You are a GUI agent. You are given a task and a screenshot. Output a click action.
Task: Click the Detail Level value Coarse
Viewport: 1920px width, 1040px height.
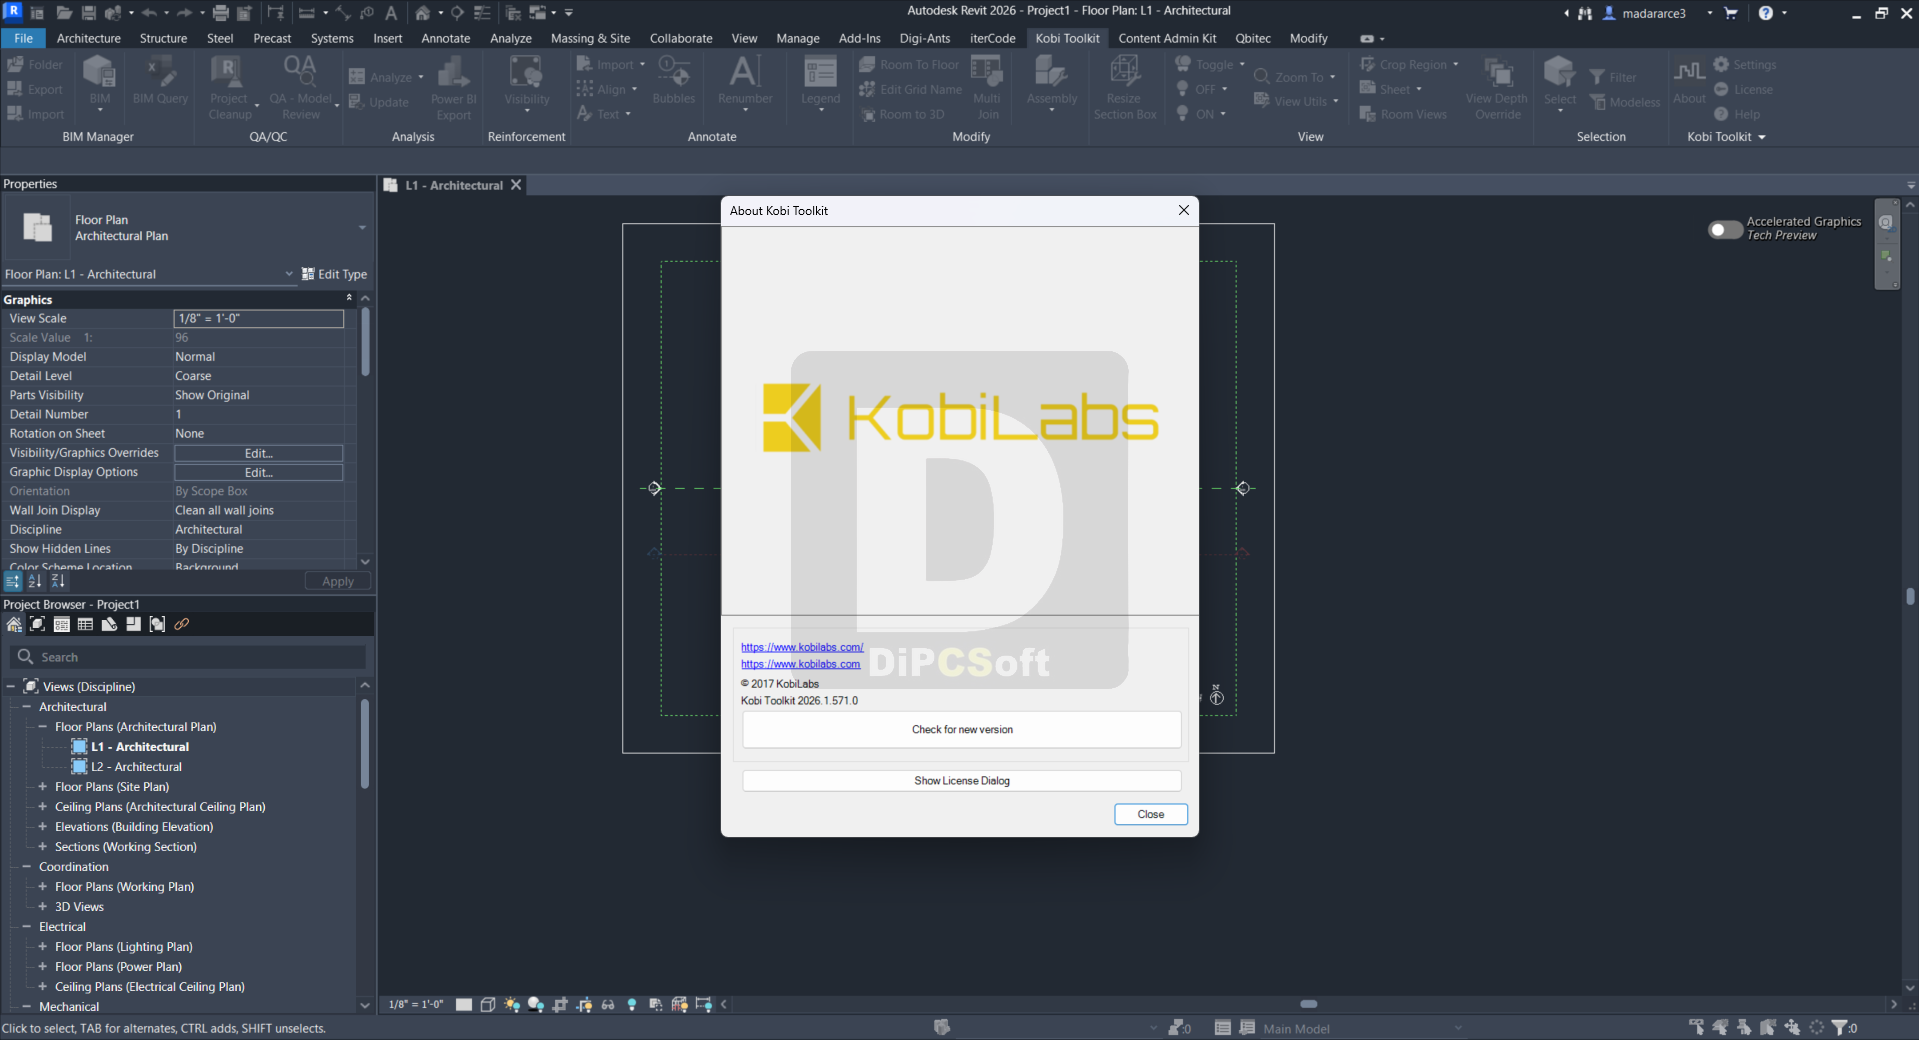(193, 376)
